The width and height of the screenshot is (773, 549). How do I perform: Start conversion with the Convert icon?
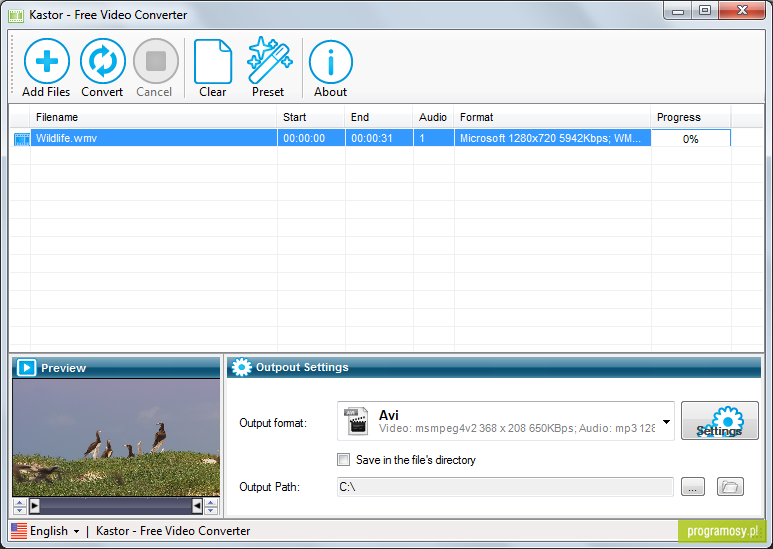103,62
